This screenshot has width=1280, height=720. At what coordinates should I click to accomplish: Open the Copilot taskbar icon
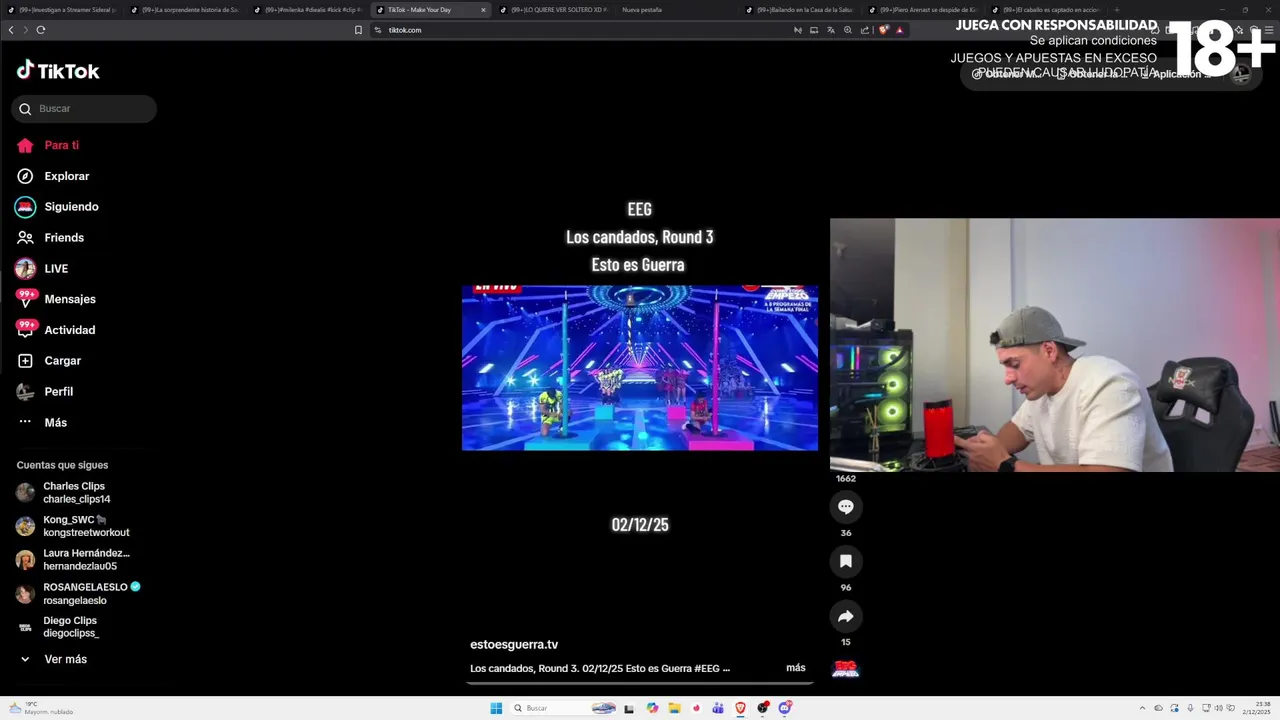pyautogui.click(x=652, y=708)
